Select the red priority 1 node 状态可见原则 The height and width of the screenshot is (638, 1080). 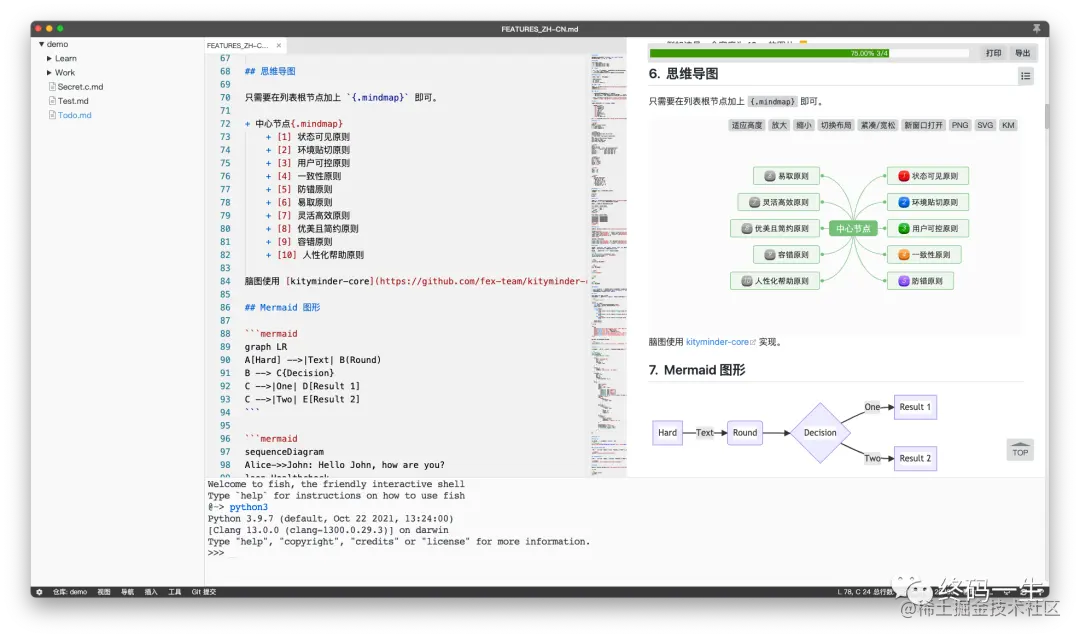tap(927, 176)
